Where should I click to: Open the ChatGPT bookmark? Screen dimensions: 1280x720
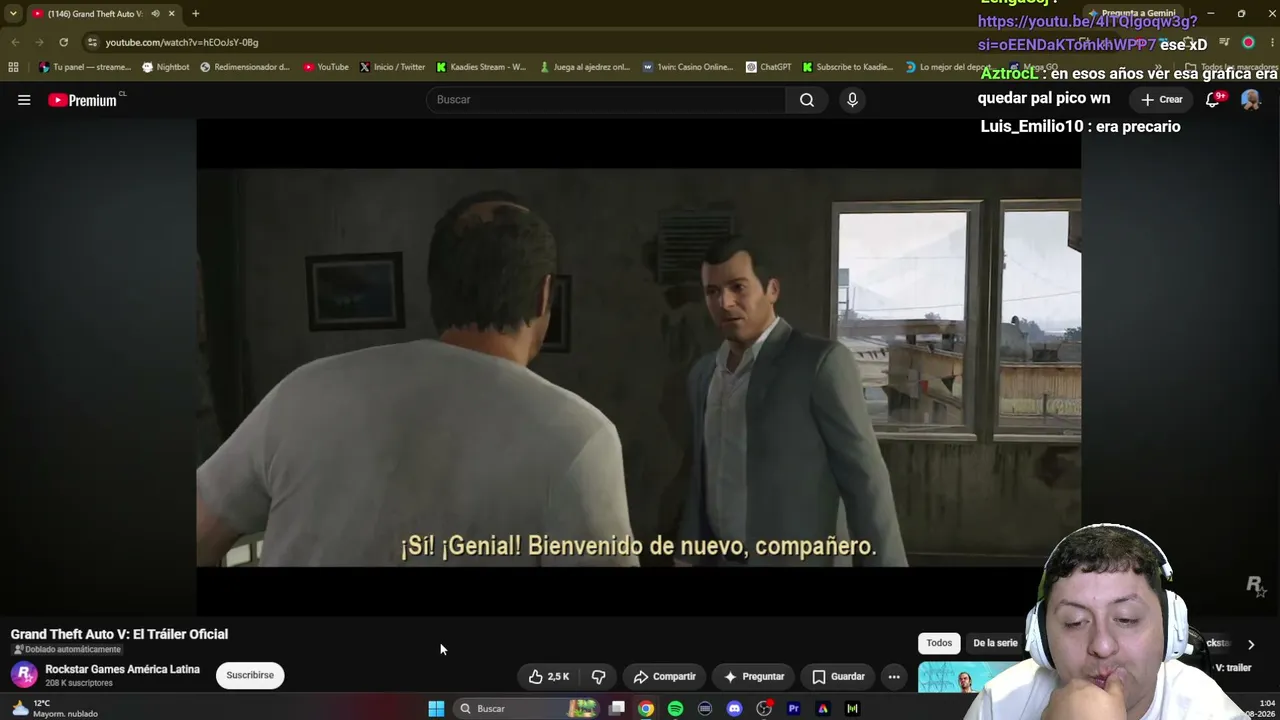point(768,67)
